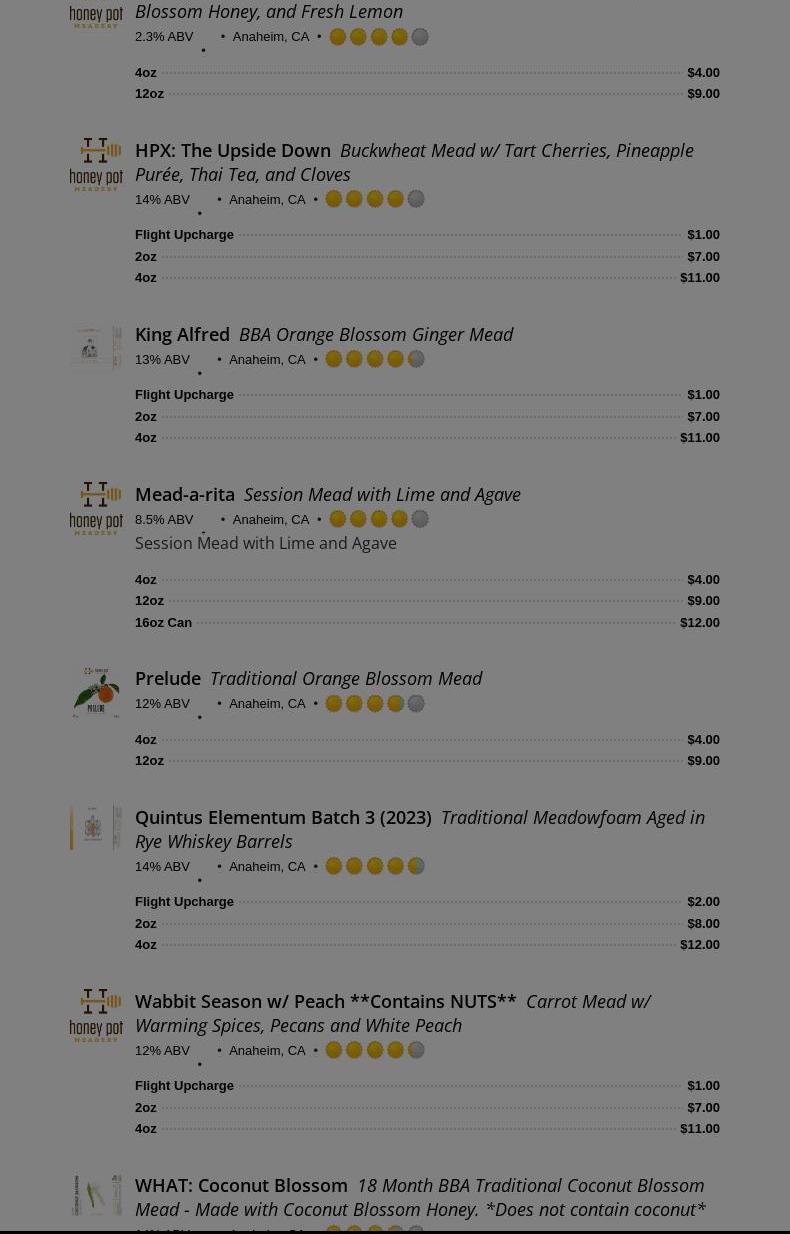Viewport: 790px width, 1234px height.
Task: Select Quintus Elementum Batch 3 (2023) title
Action: tap(283, 817)
